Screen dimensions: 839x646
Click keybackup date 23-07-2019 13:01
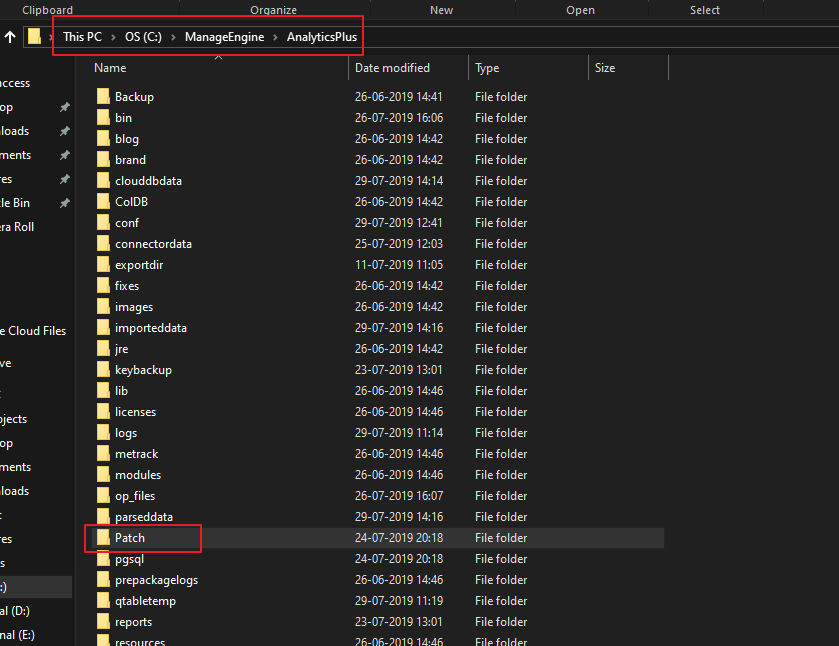399,369
